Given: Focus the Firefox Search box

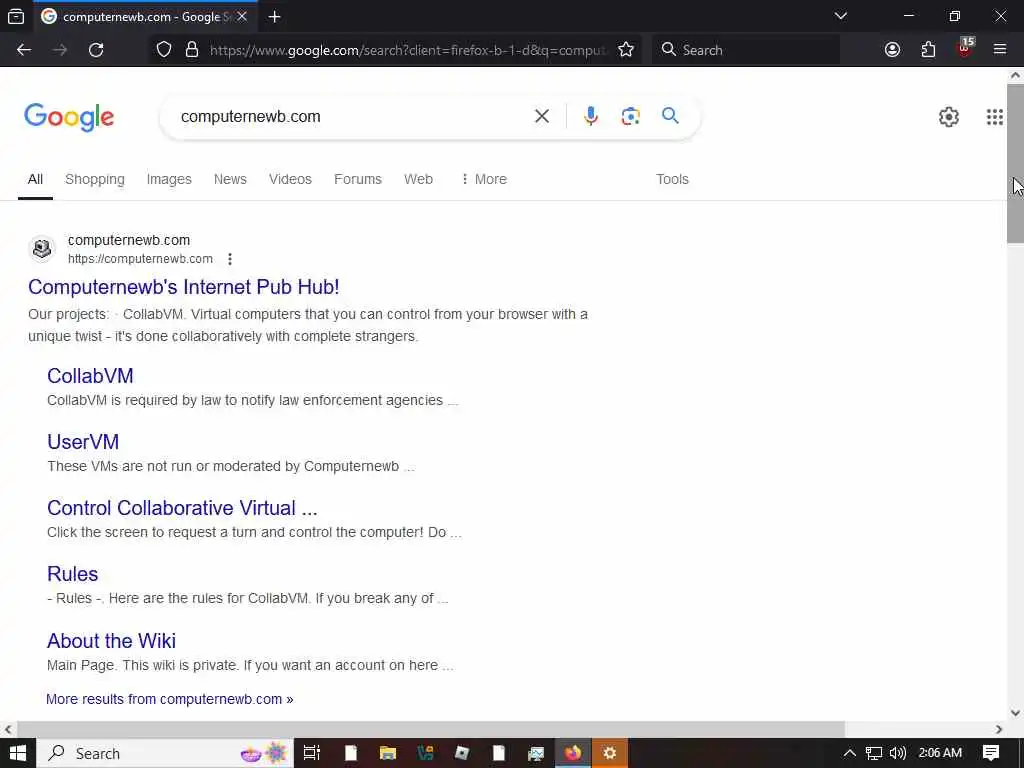Looking at the screenshot, I should click(x=746, y=50).
